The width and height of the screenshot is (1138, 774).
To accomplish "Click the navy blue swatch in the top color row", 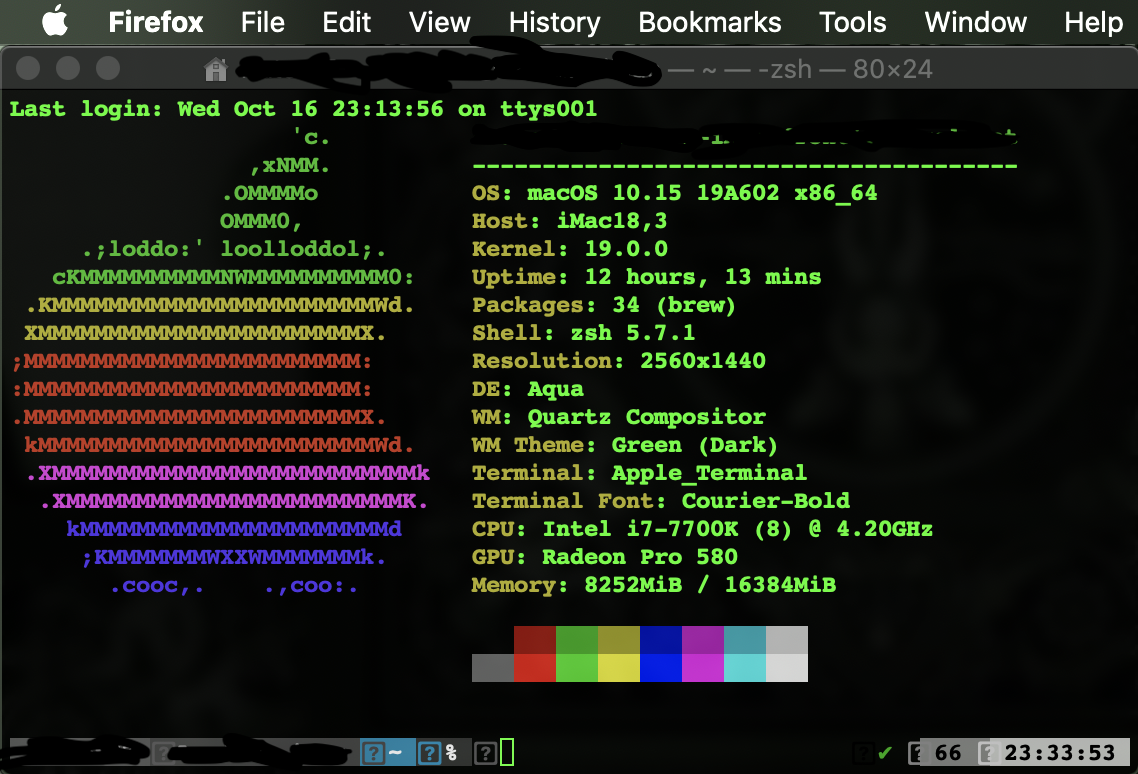I will pyautogui.click(x=661, y=640).
